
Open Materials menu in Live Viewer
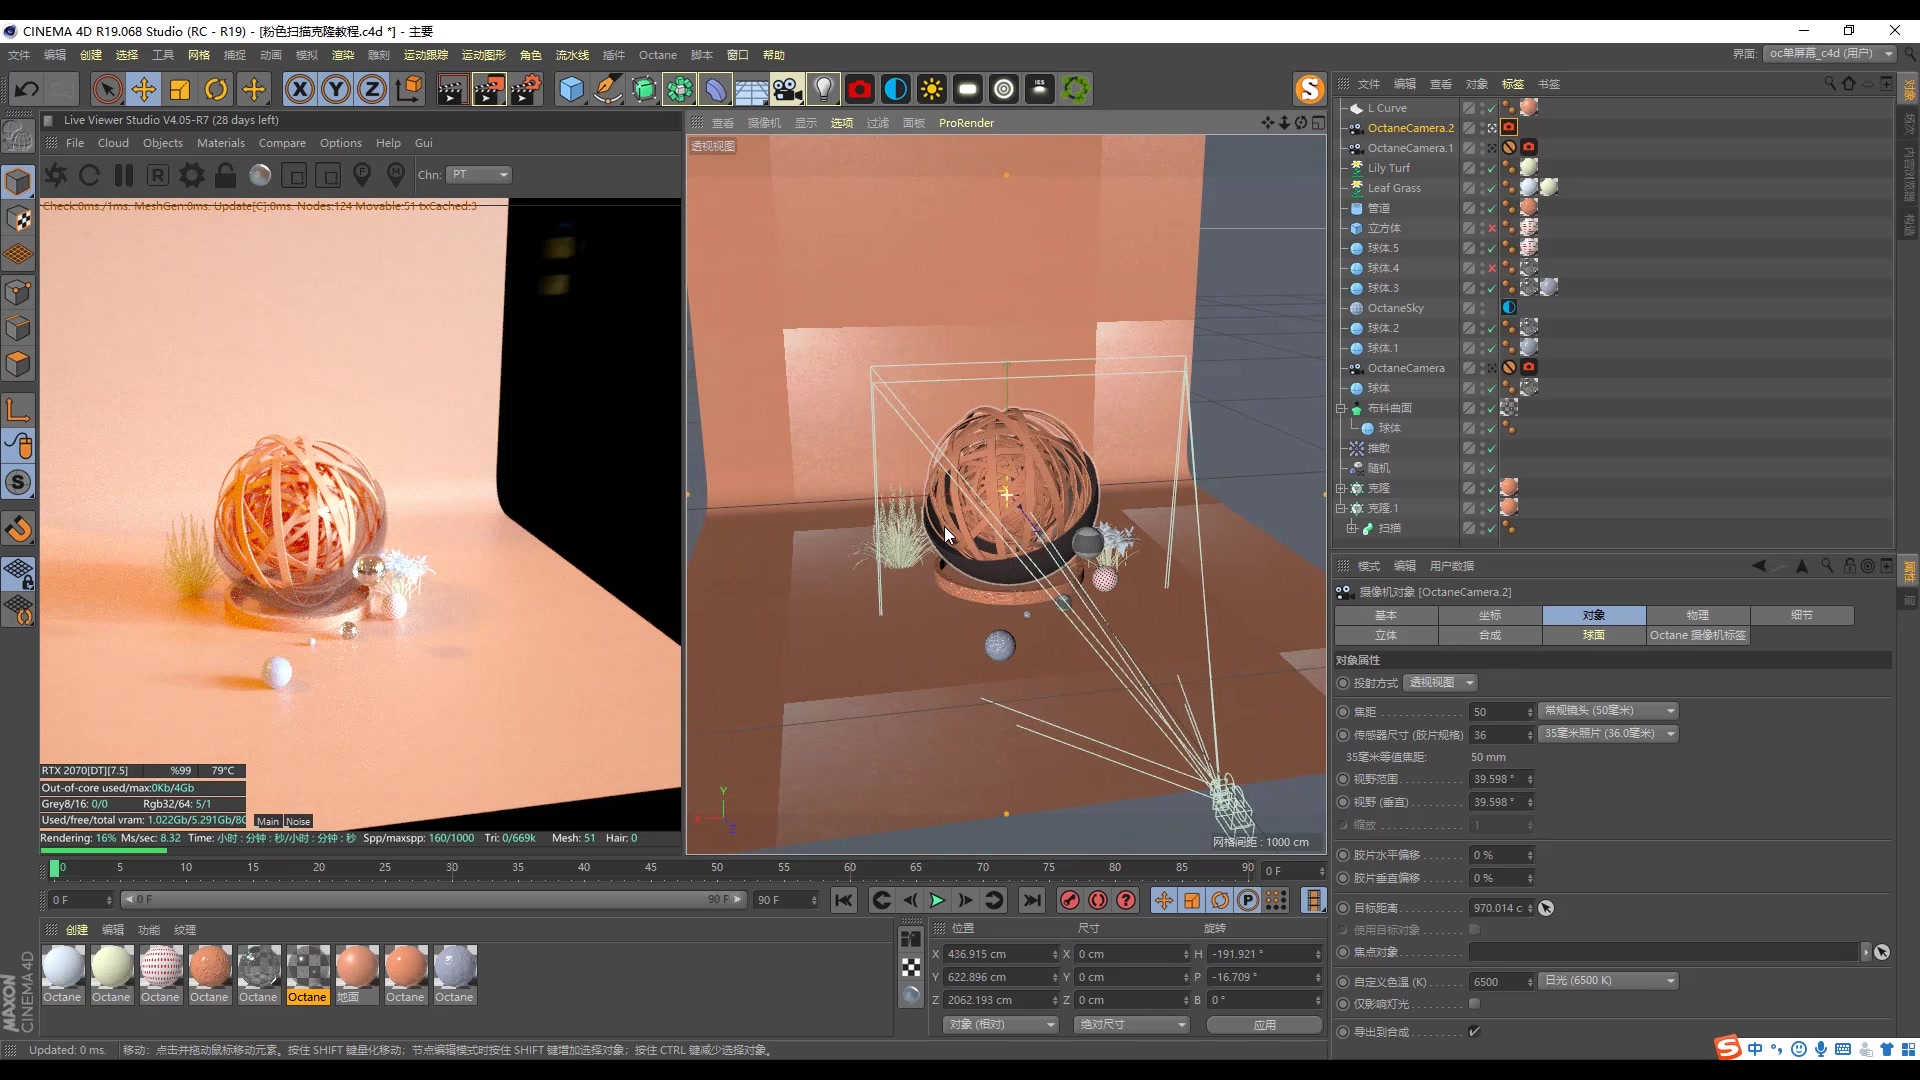[x=220, y=143]
